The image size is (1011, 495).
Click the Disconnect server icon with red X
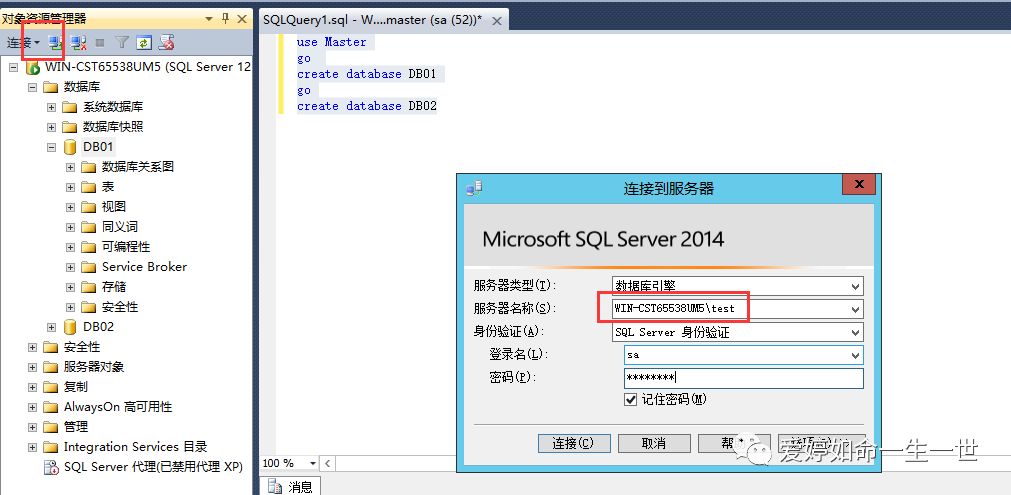click(79, 43)
